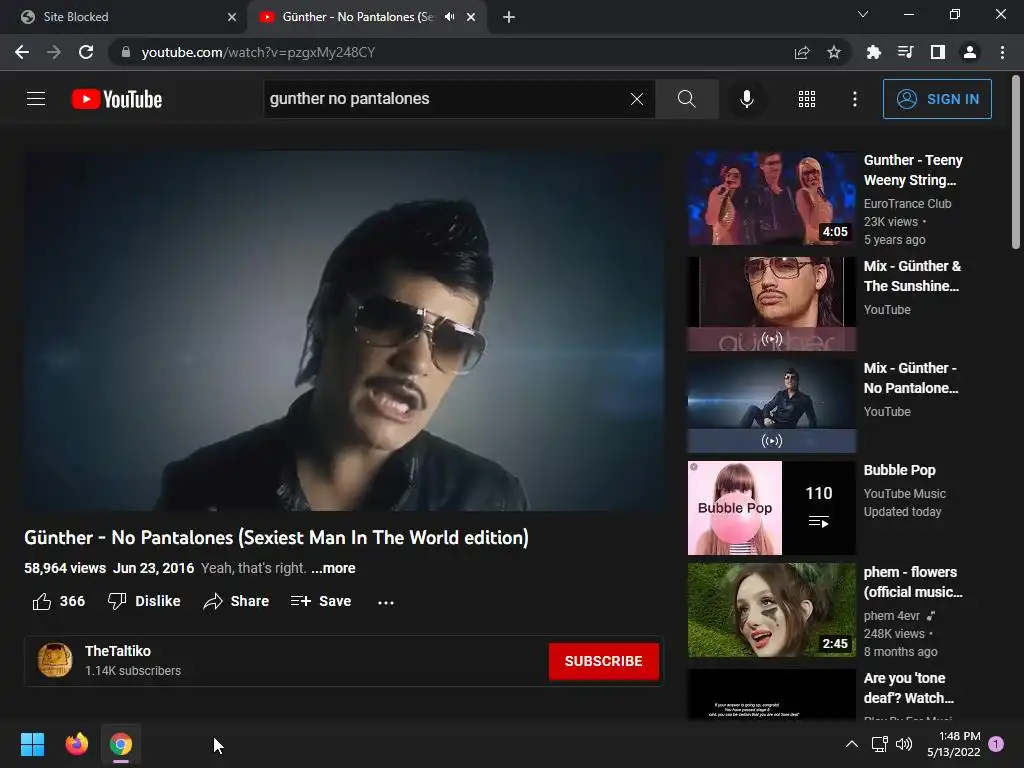1024x768 pixels.
Task: Open TheTaltiko channel avatar
Action: [x=55, y=660]
